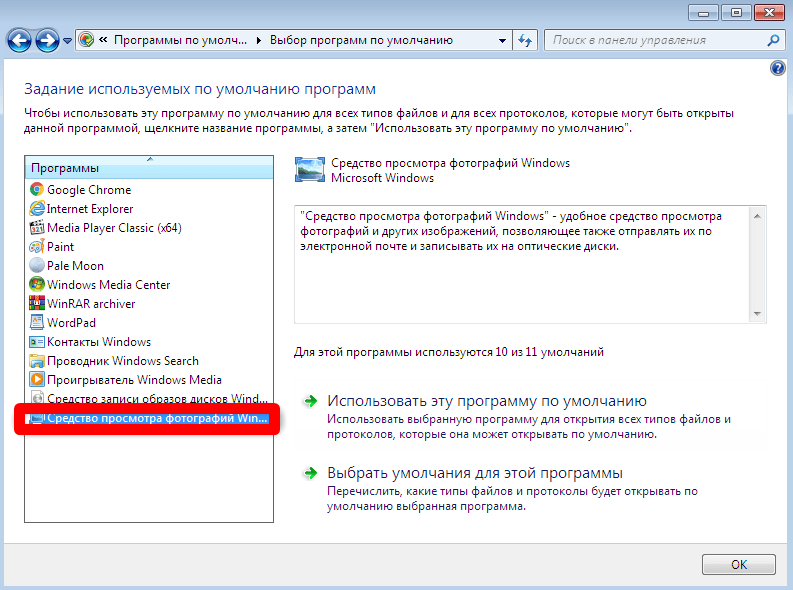
Task: Select 'Проигрыватель Windows Media' icon
Action: tap(36, 380)
